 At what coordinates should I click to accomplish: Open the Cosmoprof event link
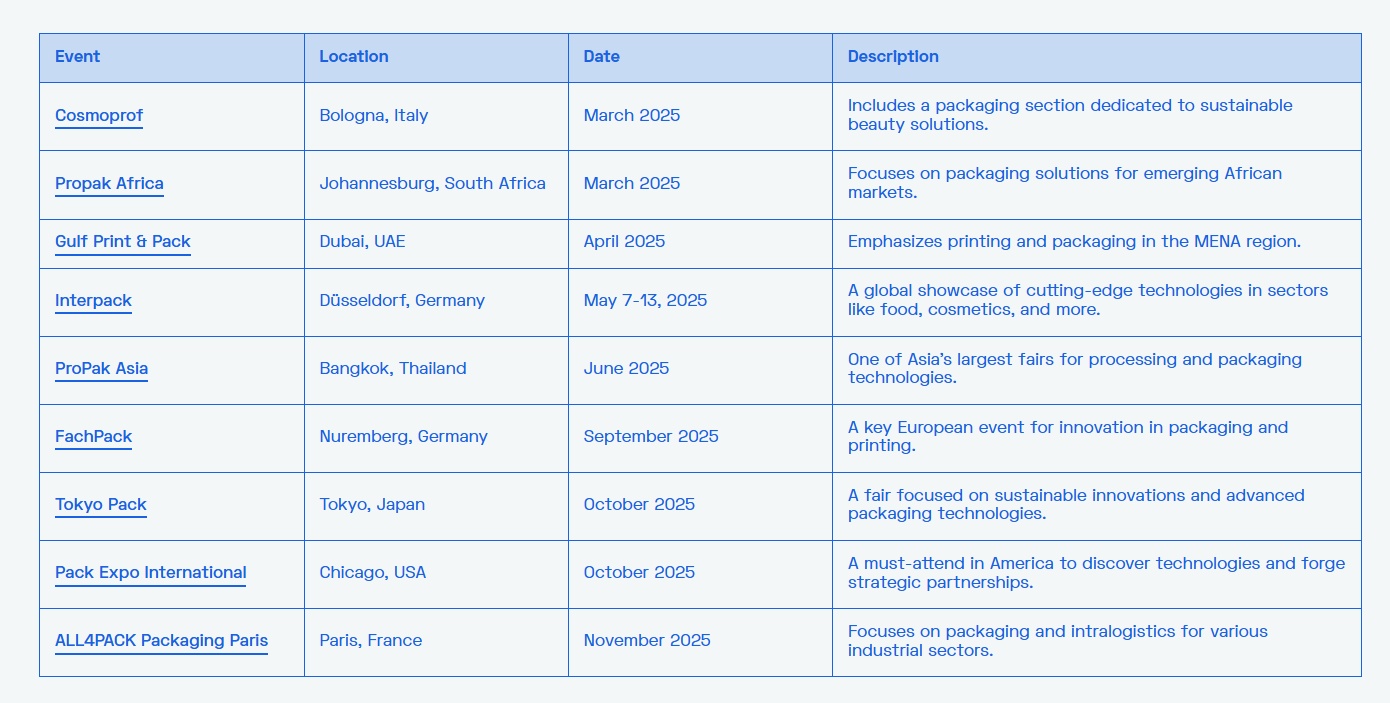click(98, 116)
